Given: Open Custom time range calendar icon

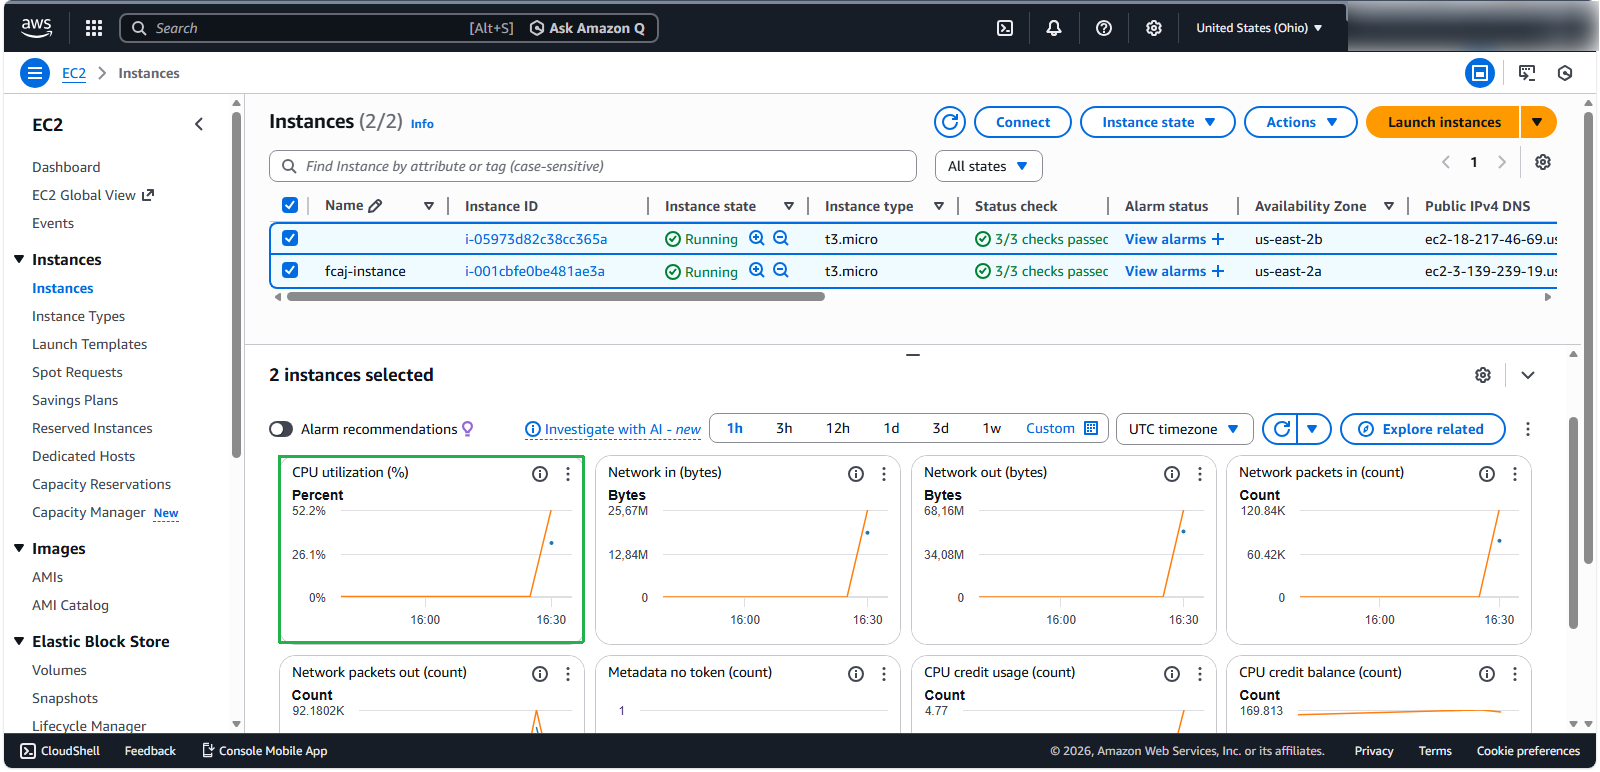Looking at the screenshot, I should click(x=1091, y=428).
